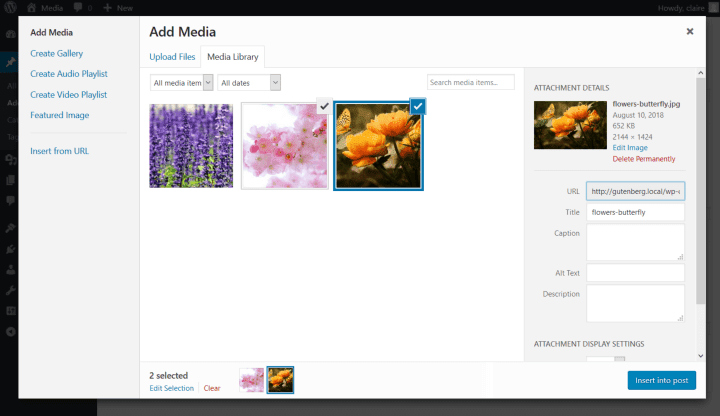Click Delete Permanently link

click(643, 159)
